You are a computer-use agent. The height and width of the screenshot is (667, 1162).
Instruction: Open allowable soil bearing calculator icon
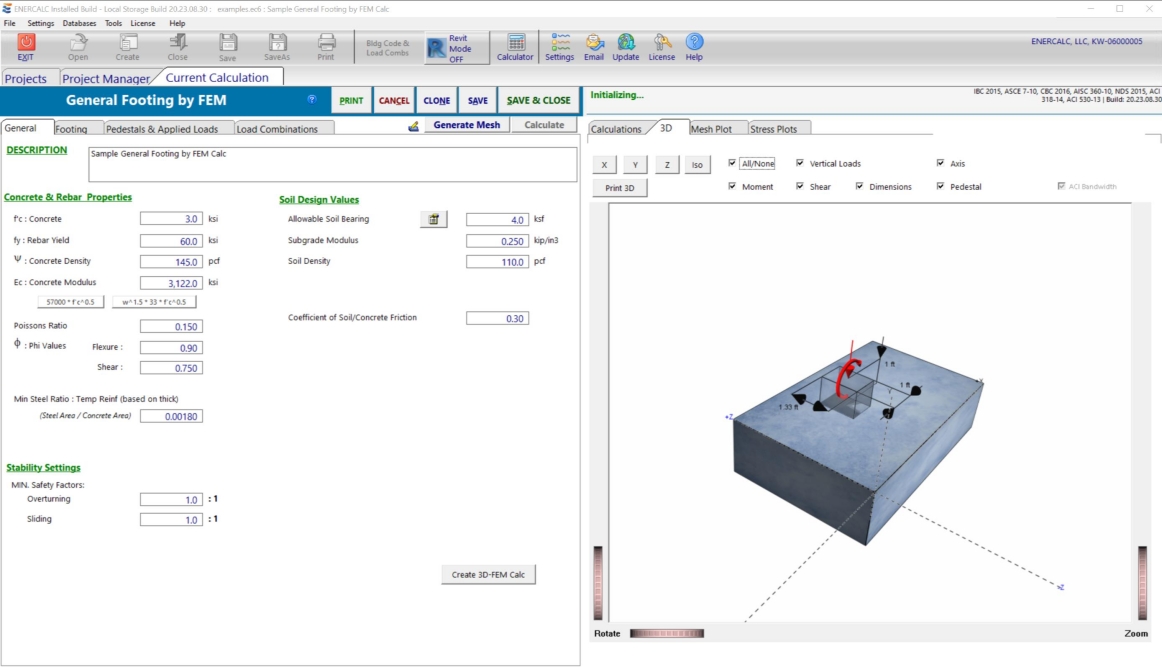(x=433, y=219)
